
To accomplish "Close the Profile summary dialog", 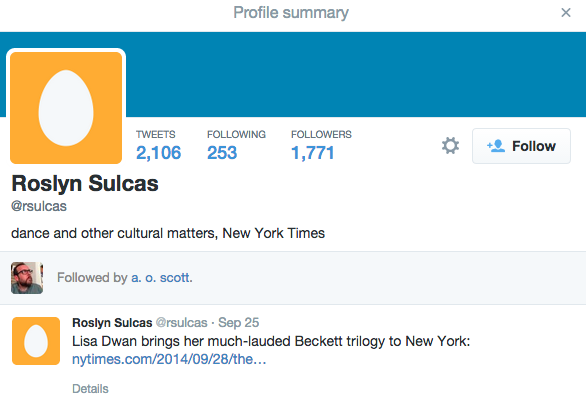I will pyautogui.click(x=566, y=13).
